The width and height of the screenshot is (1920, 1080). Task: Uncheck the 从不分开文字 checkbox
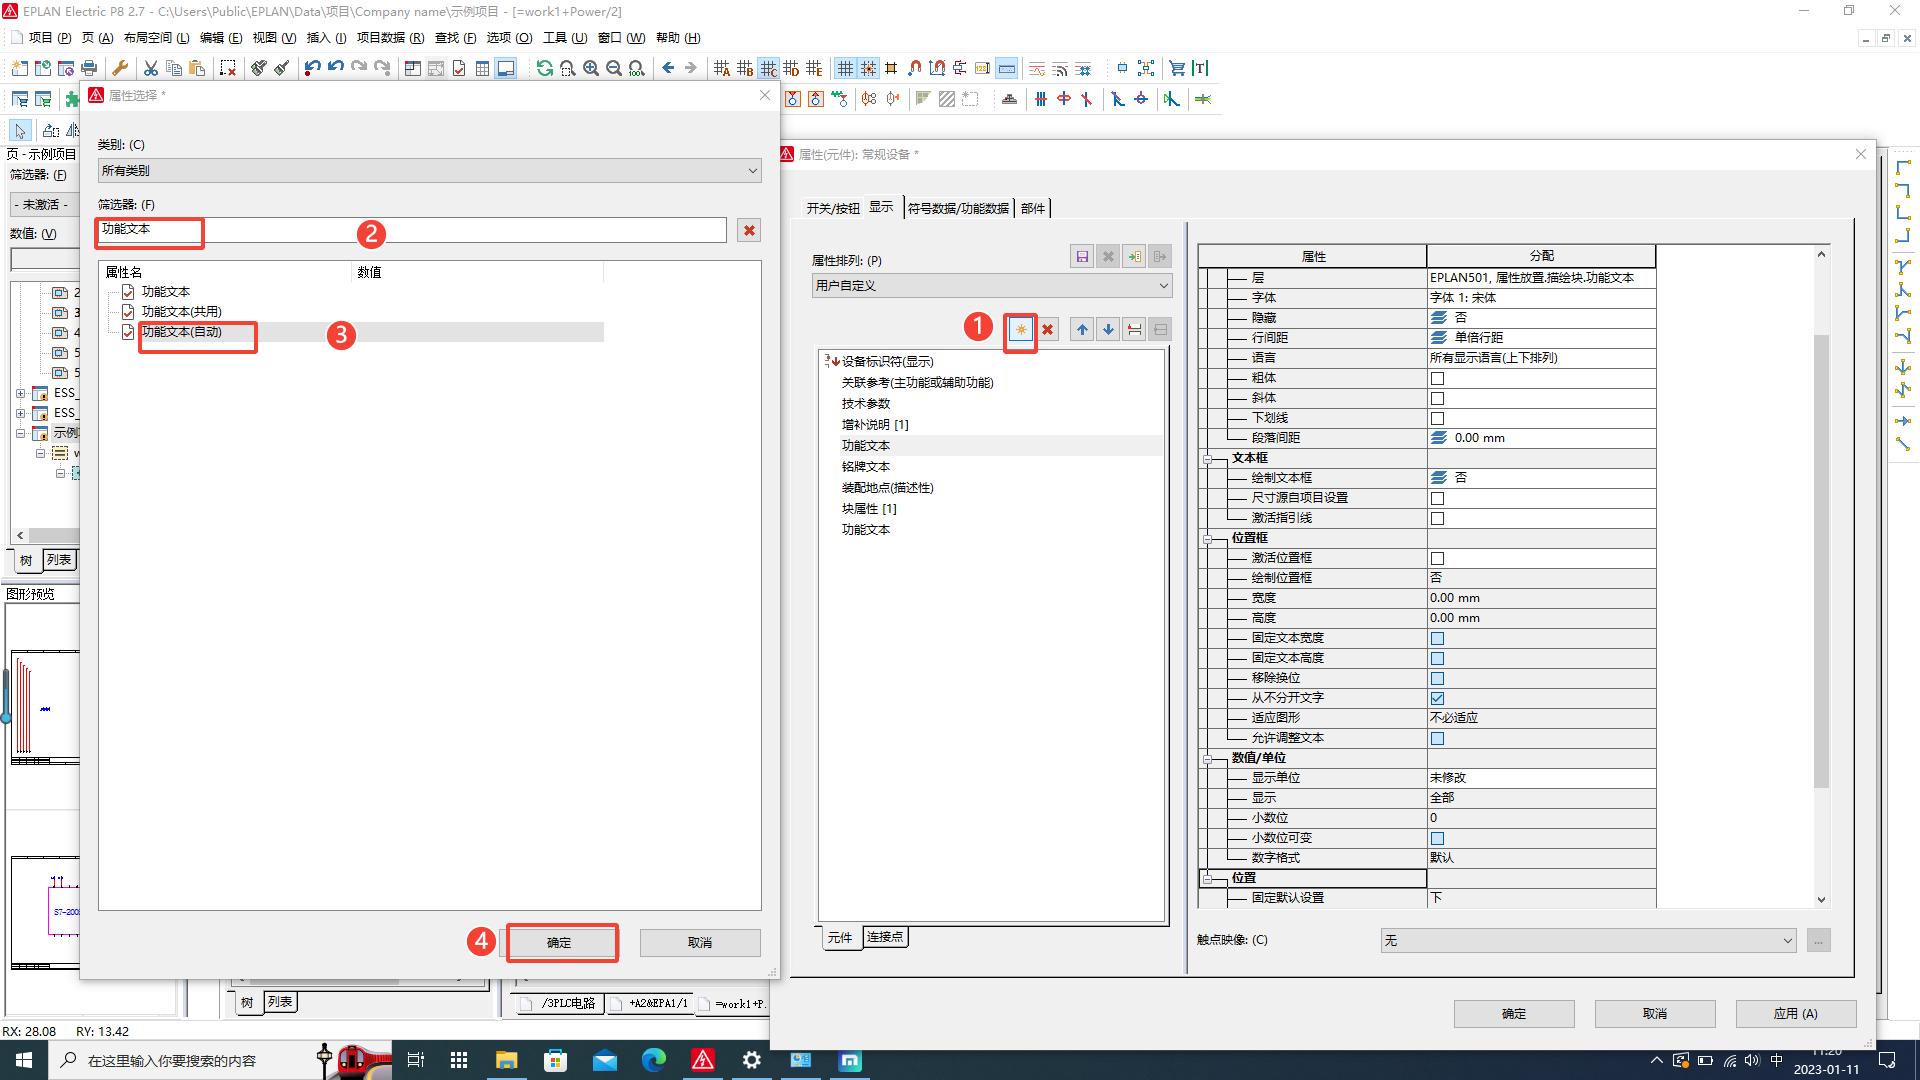[x=1437, y=698]
